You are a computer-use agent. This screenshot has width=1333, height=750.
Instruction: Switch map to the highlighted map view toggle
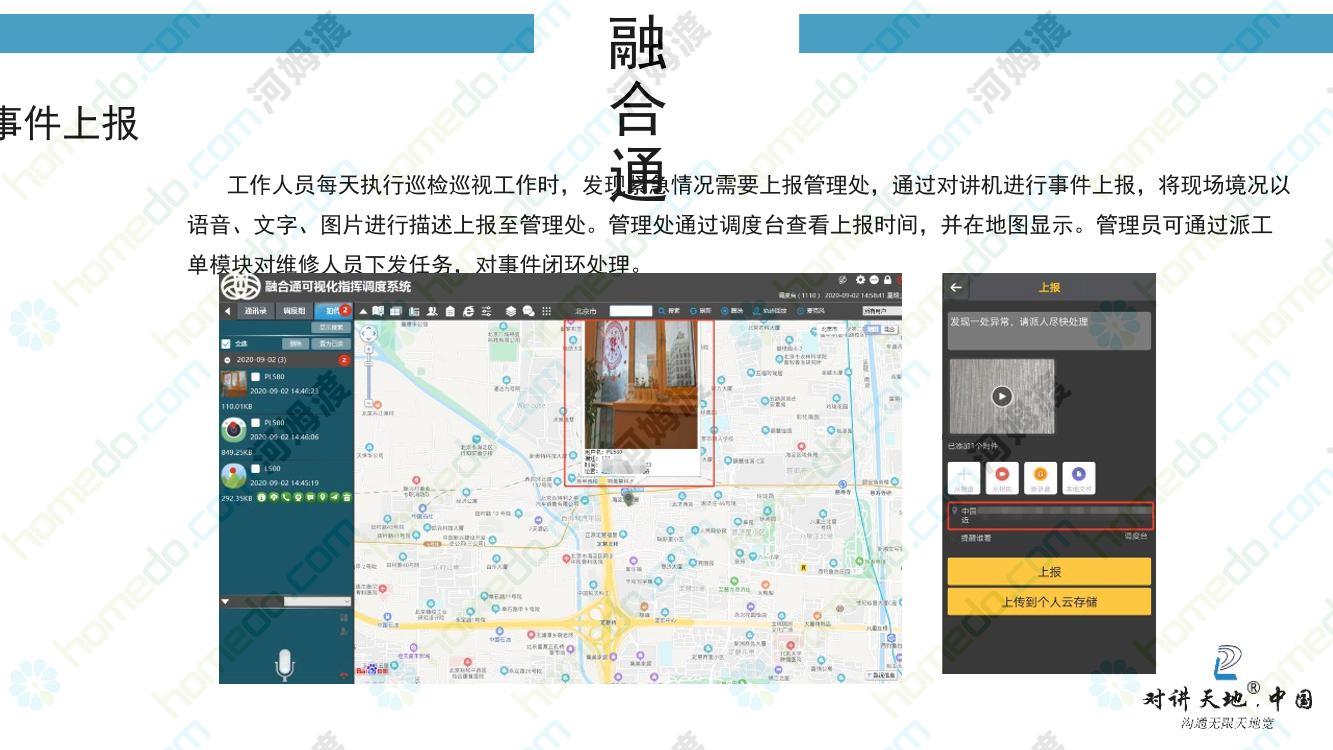[873, 329]
